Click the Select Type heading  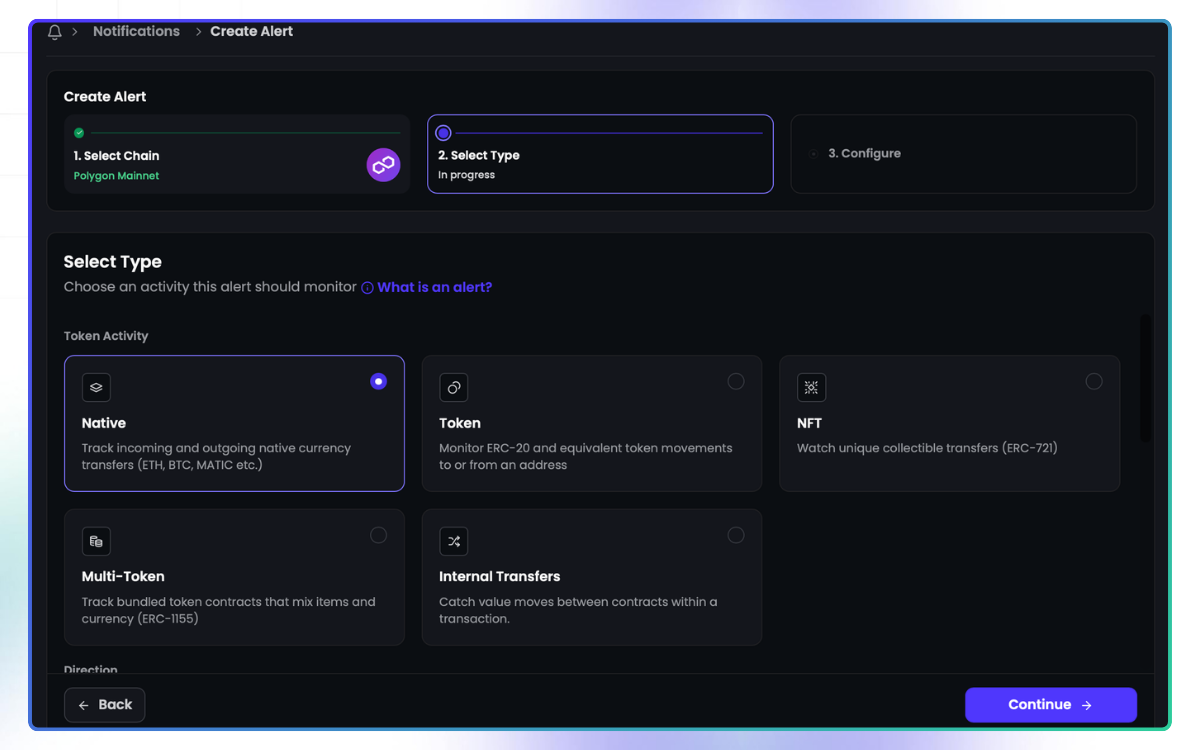pyautogui.click(x=113, y=262)
